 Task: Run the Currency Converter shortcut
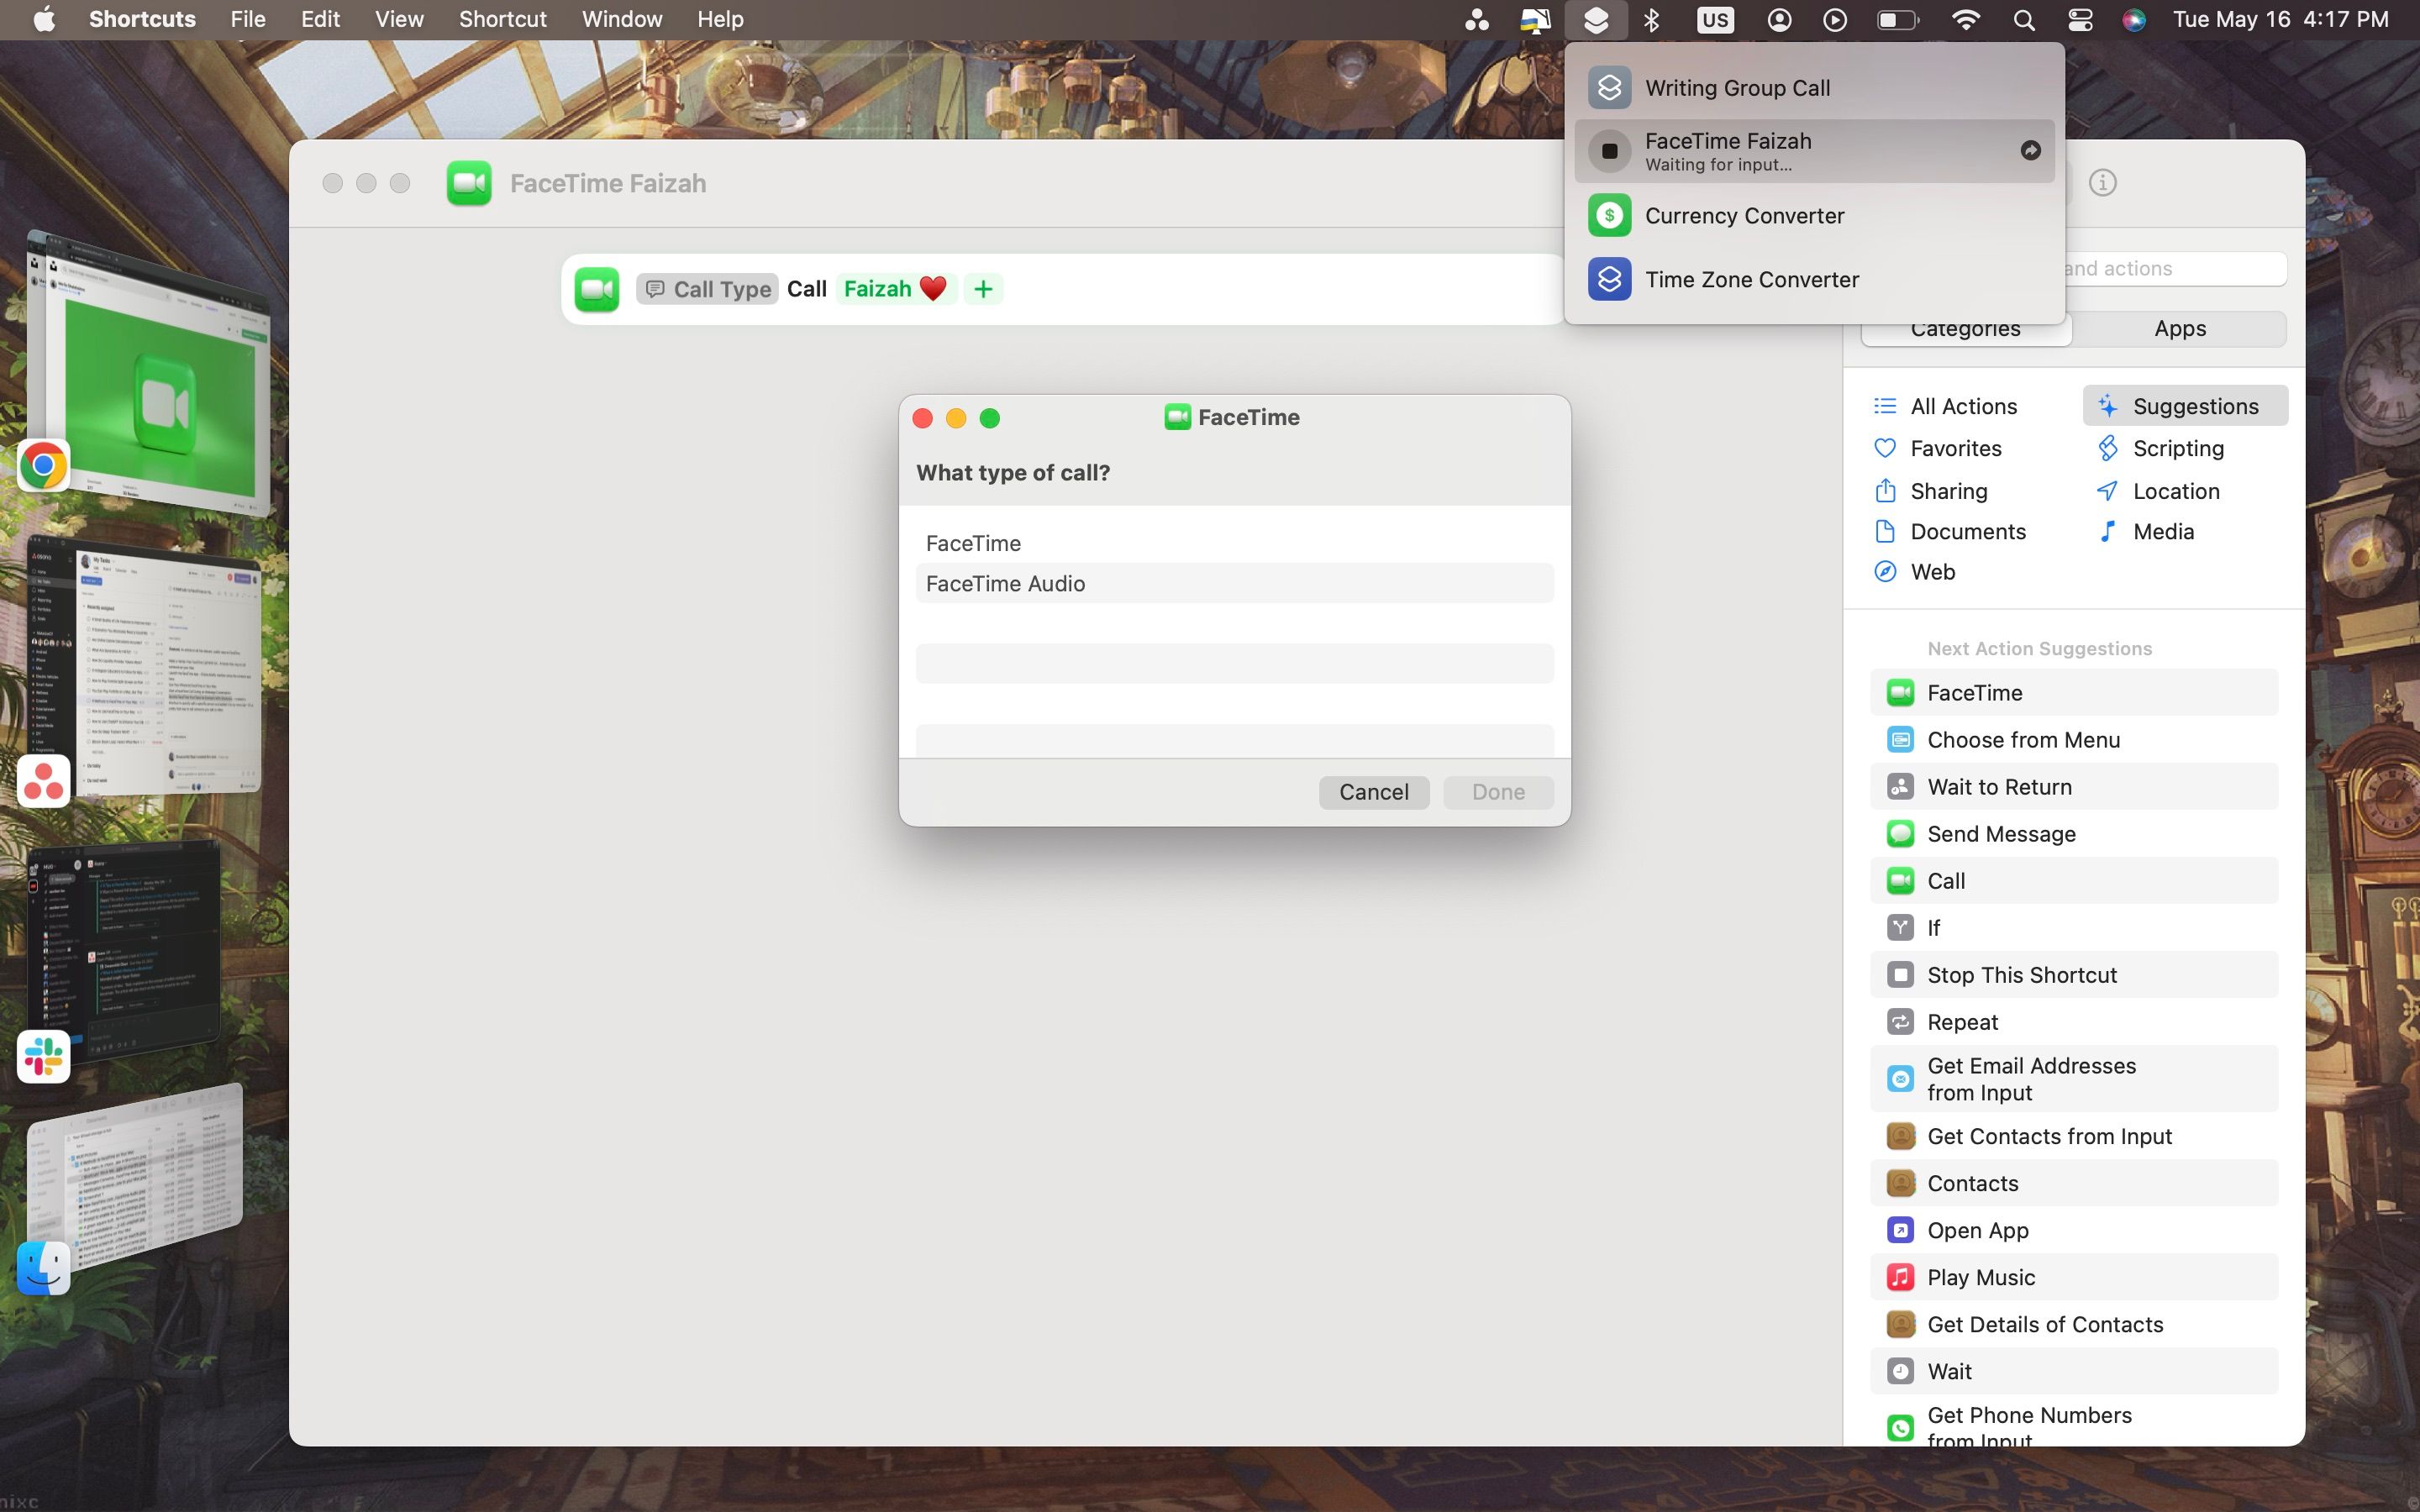pyautogui.click(x=1814, y=216)
